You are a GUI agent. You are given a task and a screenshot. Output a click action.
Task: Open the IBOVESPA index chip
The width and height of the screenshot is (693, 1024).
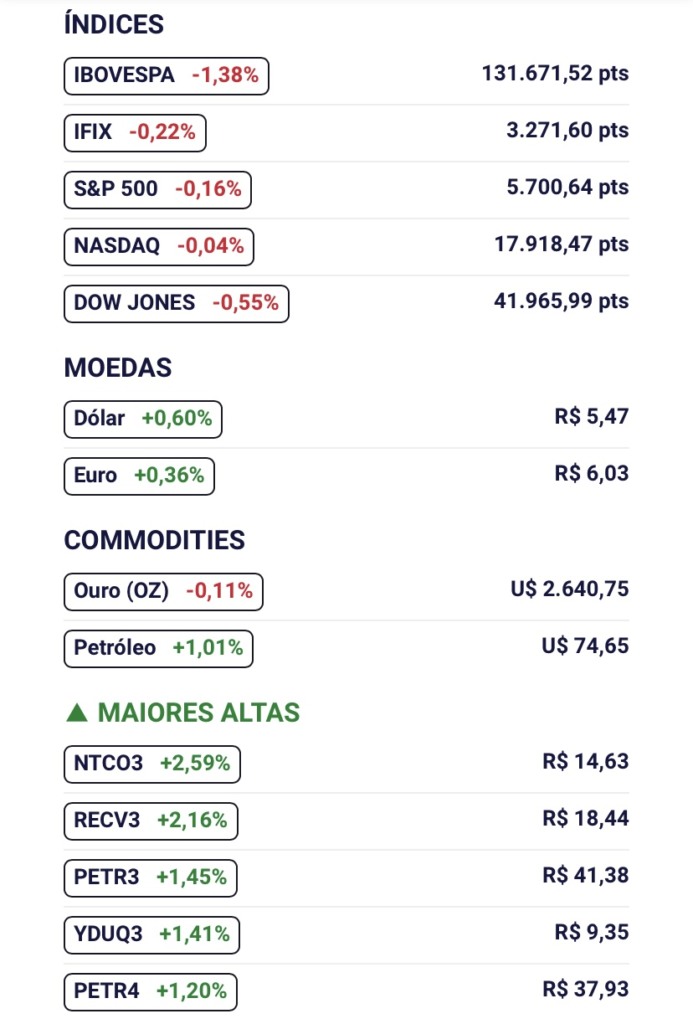pos(166,75)
